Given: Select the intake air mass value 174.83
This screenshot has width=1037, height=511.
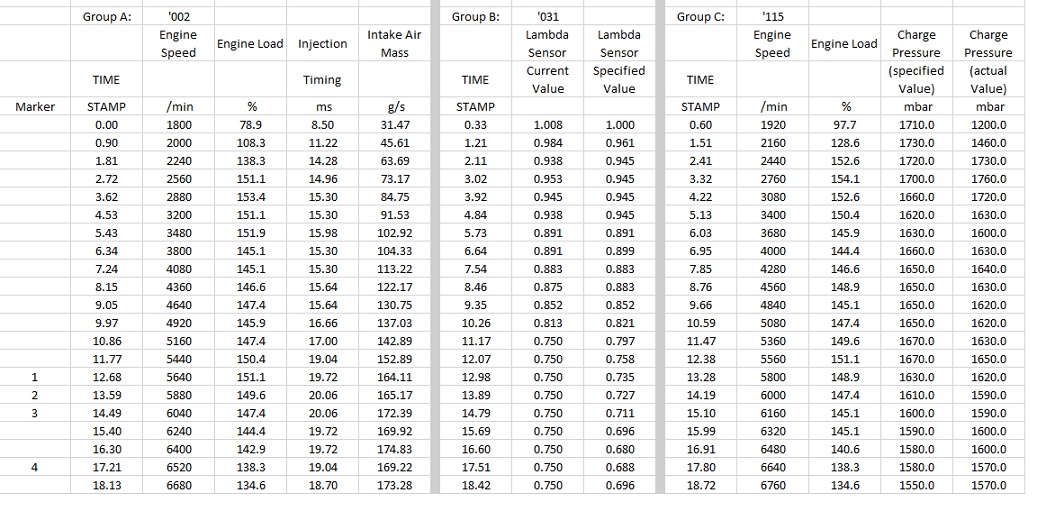Looking at the screenshot, I should (396, 448).
